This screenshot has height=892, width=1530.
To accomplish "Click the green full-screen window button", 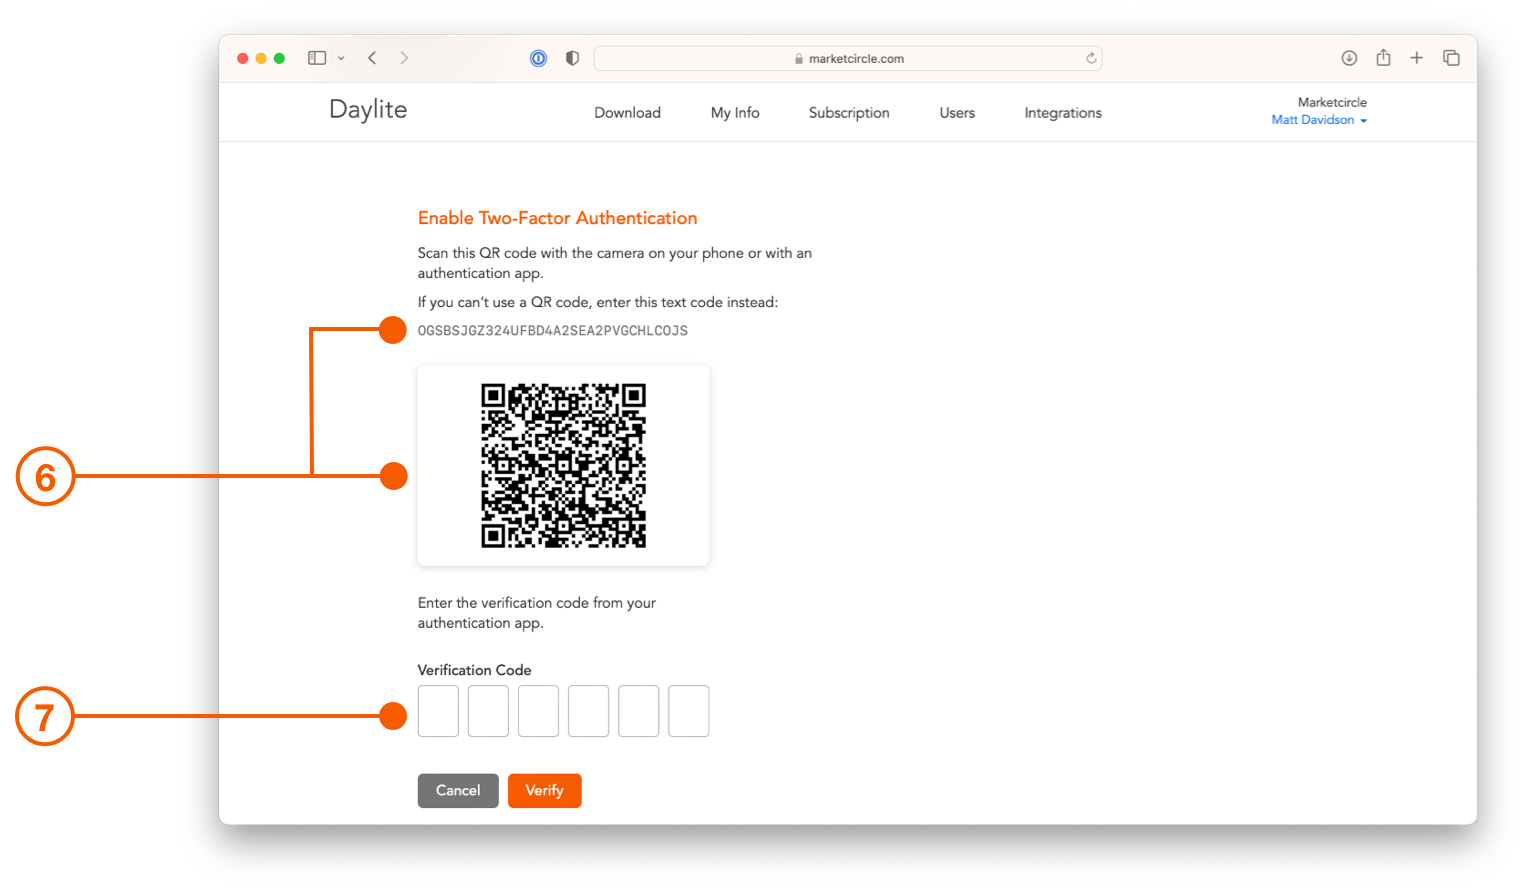I will point(279,58).
